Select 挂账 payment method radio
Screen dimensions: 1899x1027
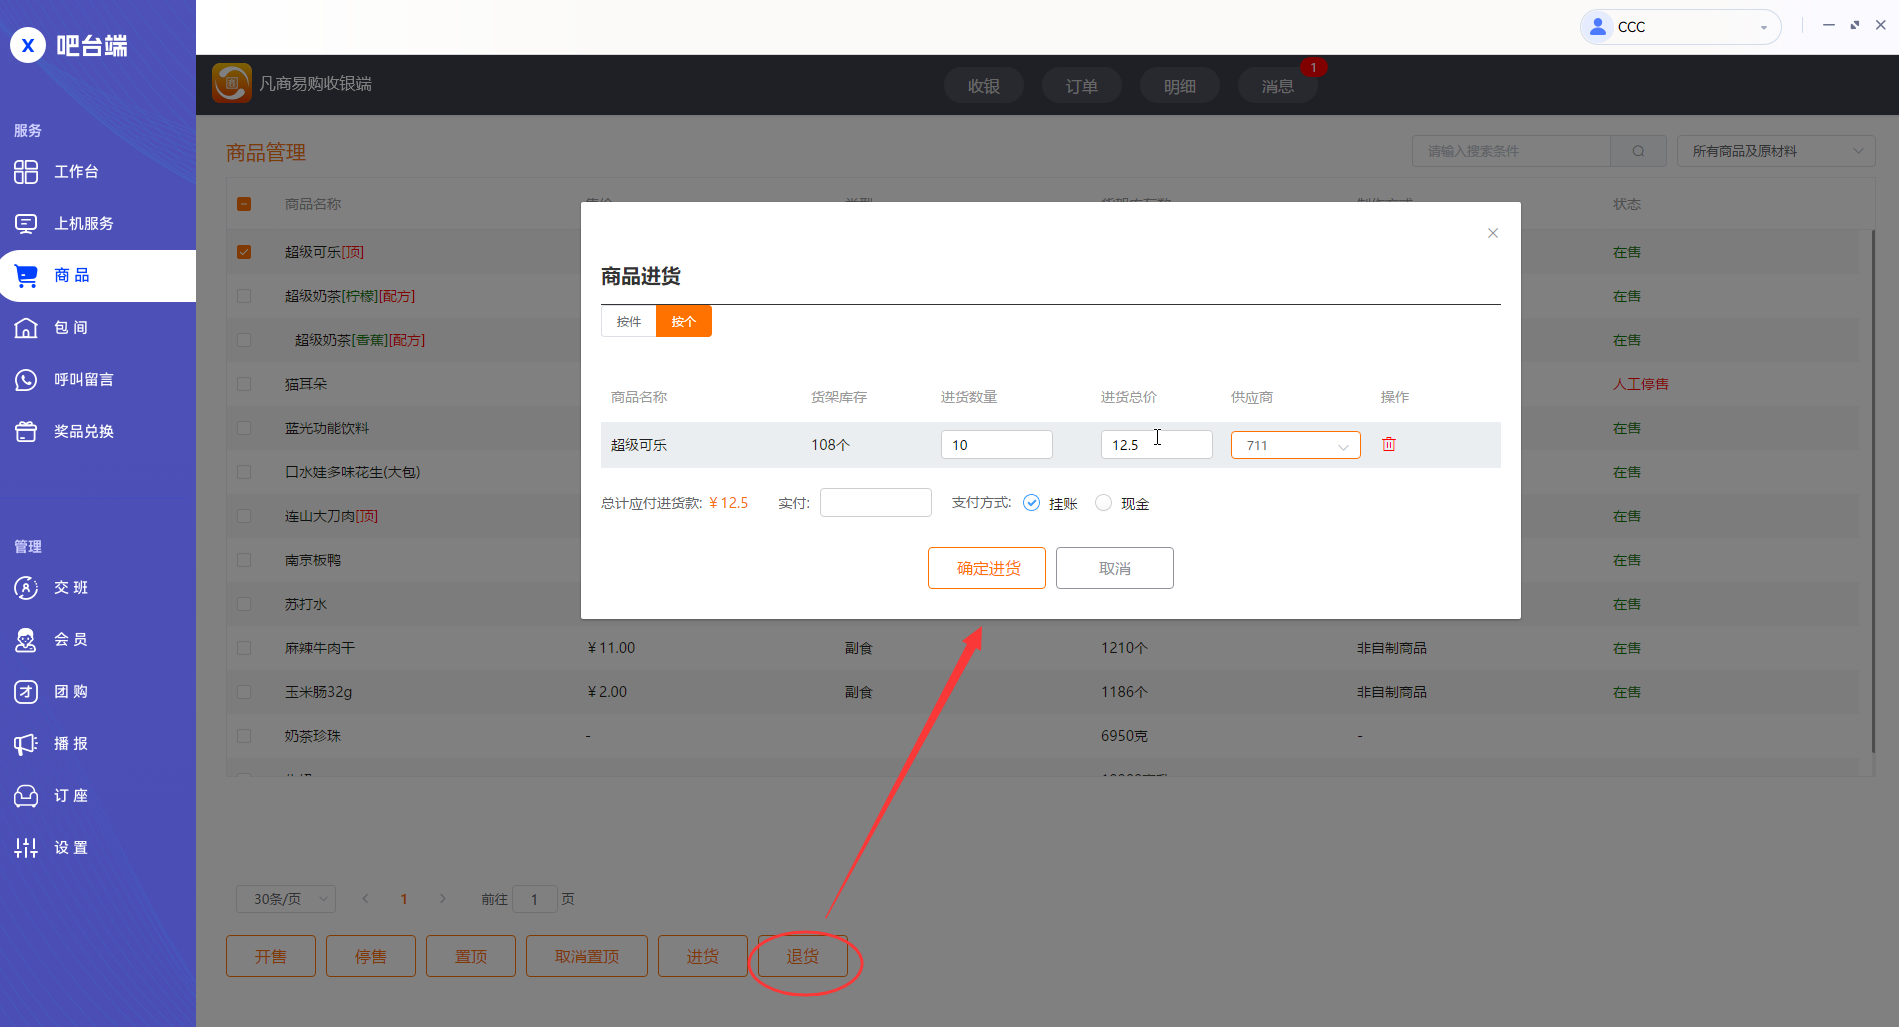click(x=1032, y=503)
